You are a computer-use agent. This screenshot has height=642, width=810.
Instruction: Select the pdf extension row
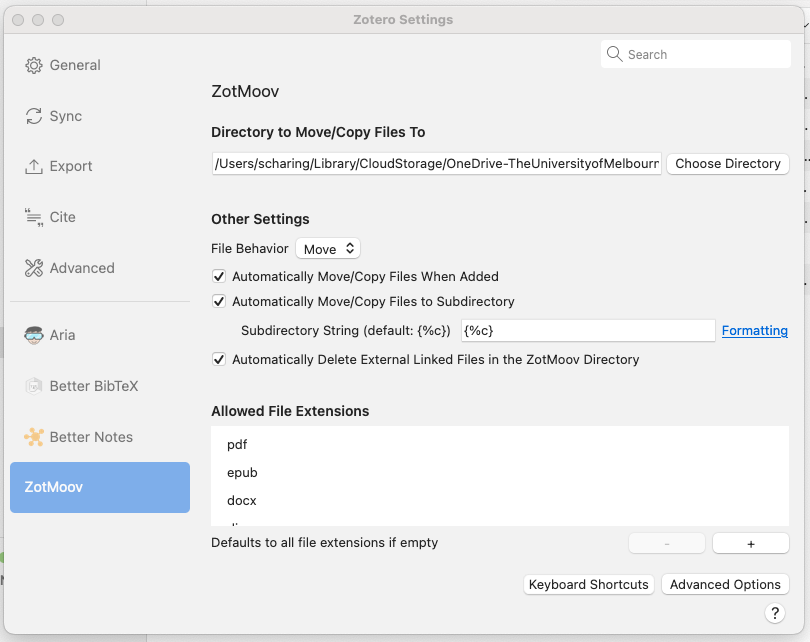click(500, 445)
